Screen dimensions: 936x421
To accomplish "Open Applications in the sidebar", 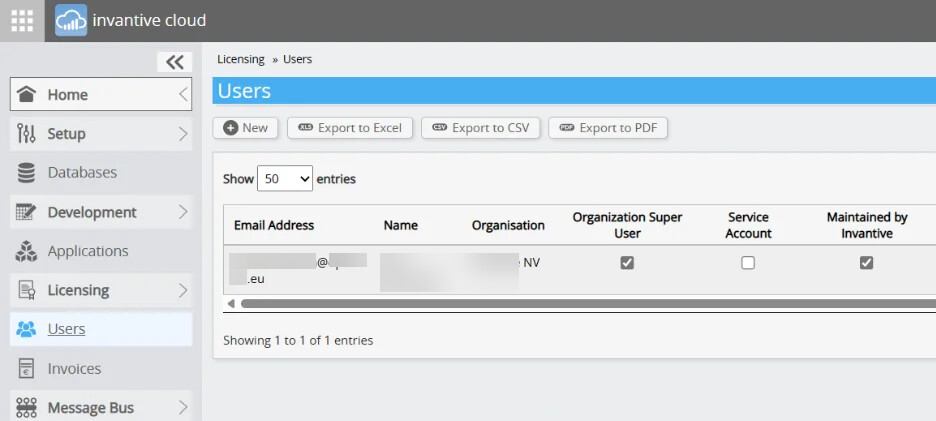I will [x=101, y=251].
